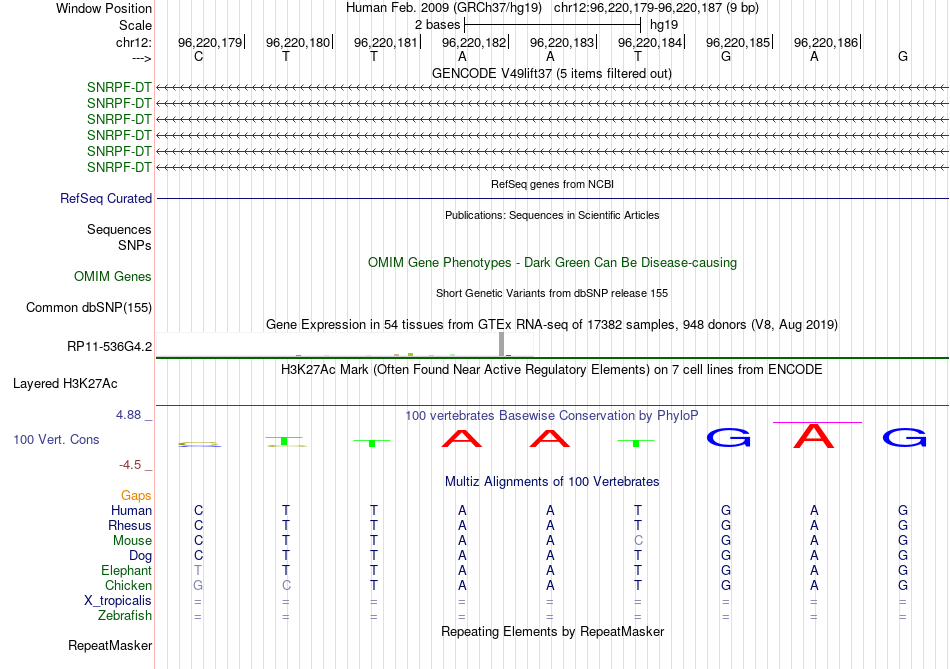Click 100 vertebrates Basewise Conservation title
The width and height of the screenshot is (950, 669).
tap(552, 416)
